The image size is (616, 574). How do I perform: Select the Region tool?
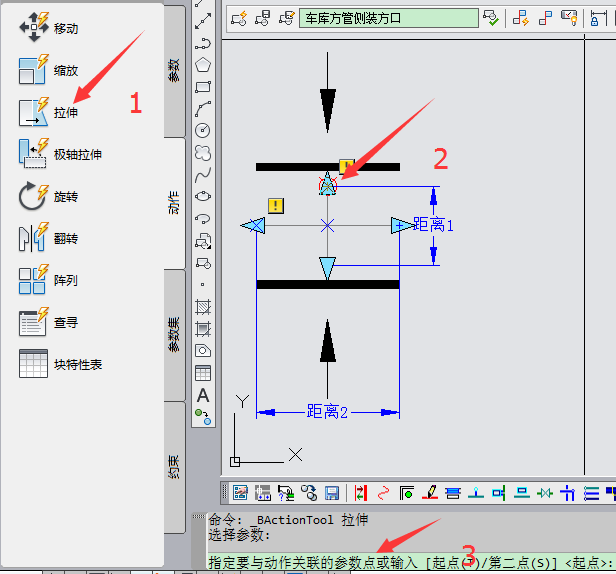pyautogui.click(x=203, y=351)
